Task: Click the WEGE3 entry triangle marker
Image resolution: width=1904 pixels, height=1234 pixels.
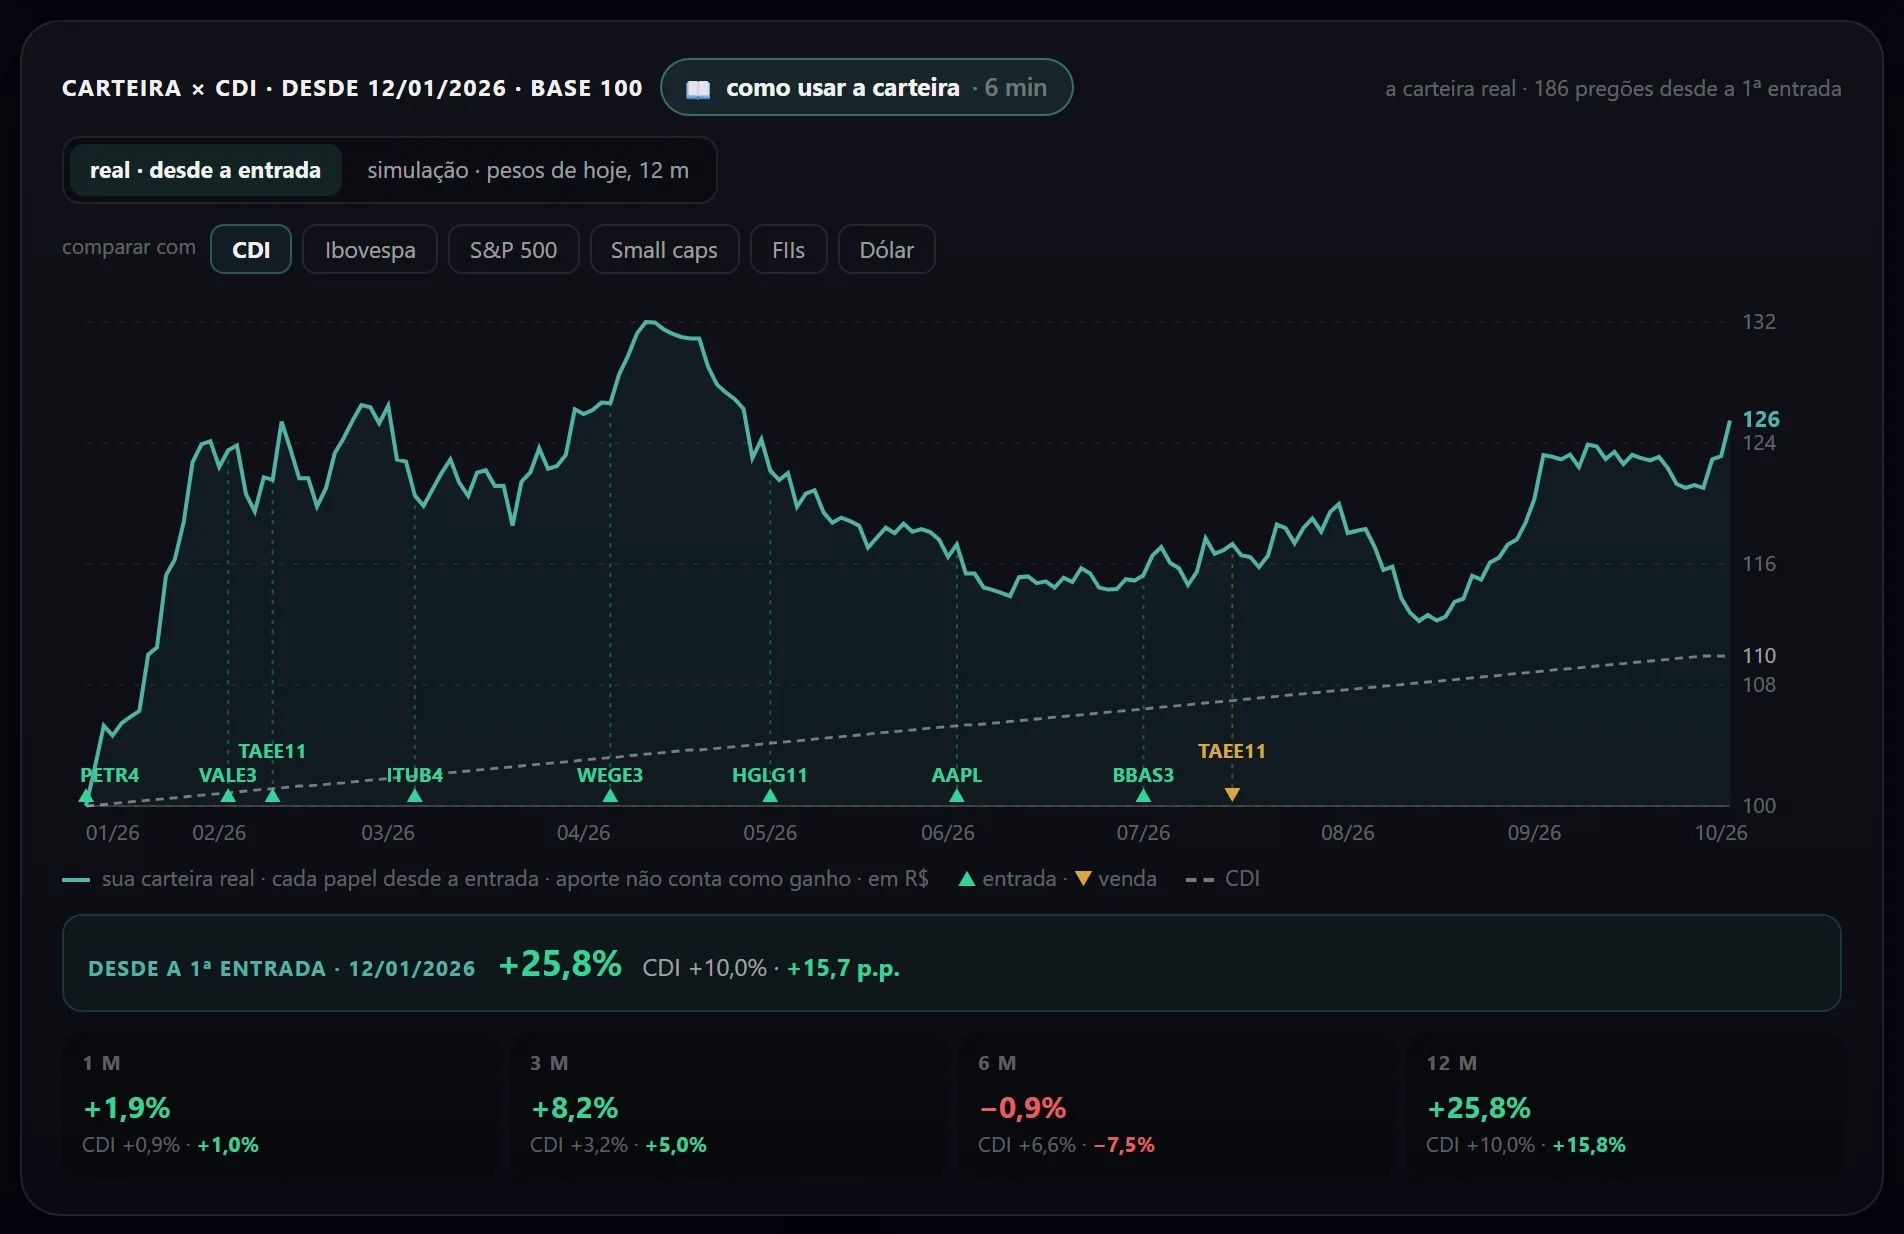Action: pos(610,796)
